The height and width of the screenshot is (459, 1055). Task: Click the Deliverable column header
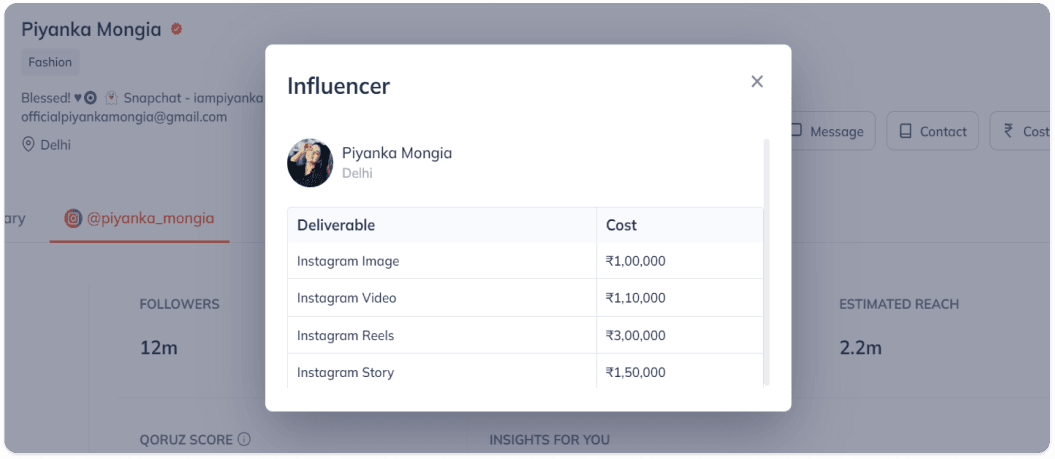[x=442, y=225]
